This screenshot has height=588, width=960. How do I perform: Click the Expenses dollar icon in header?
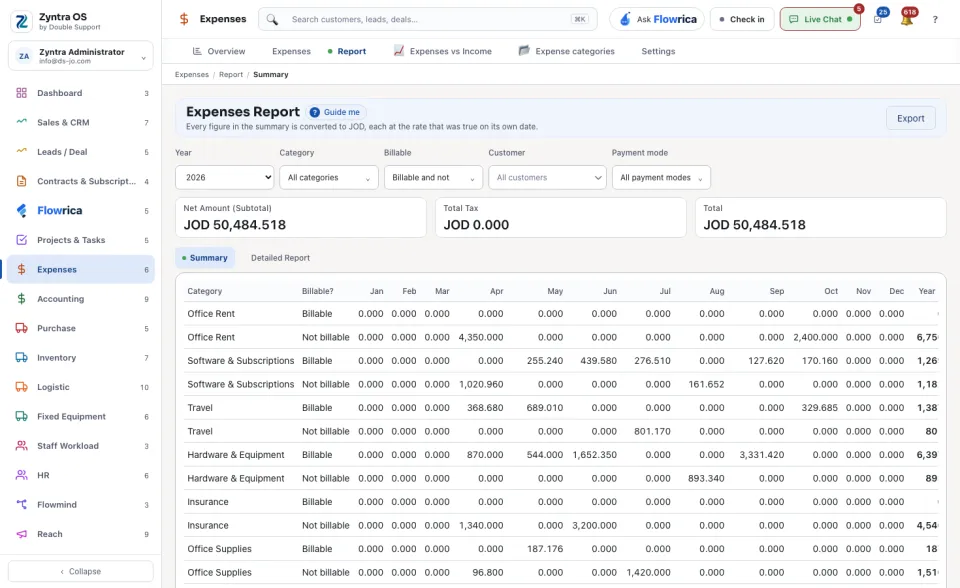184,19
